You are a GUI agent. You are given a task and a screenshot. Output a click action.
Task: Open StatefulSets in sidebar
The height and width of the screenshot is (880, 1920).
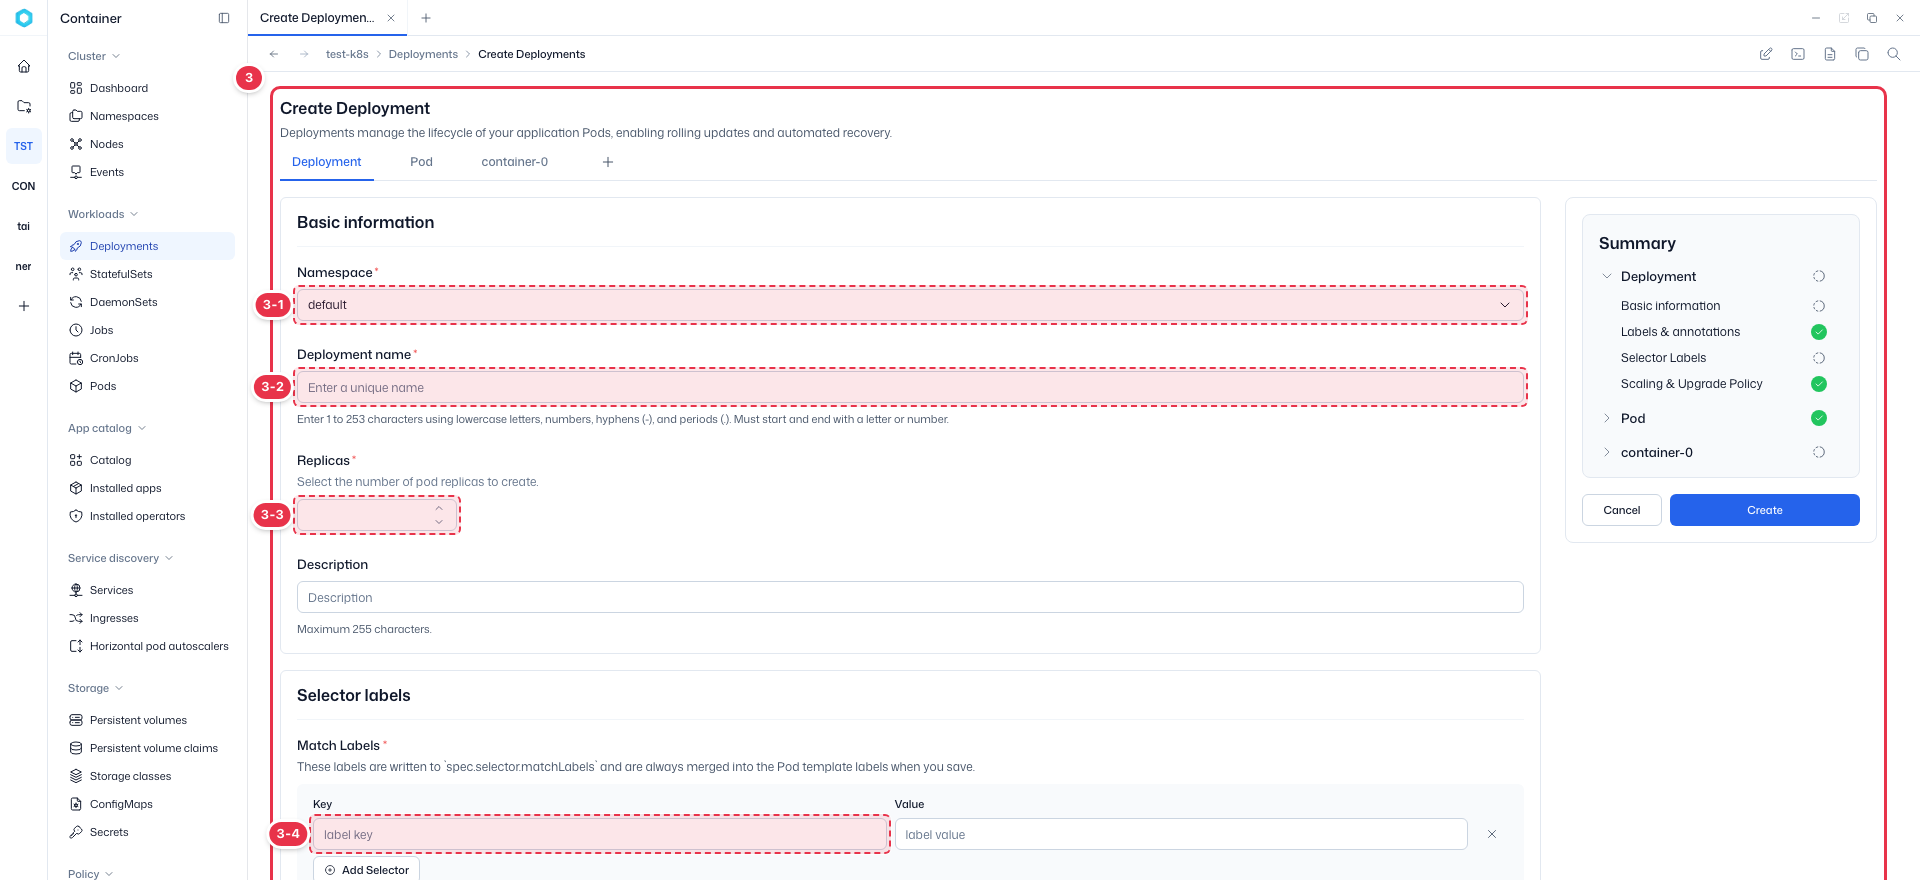pos(147,274)
